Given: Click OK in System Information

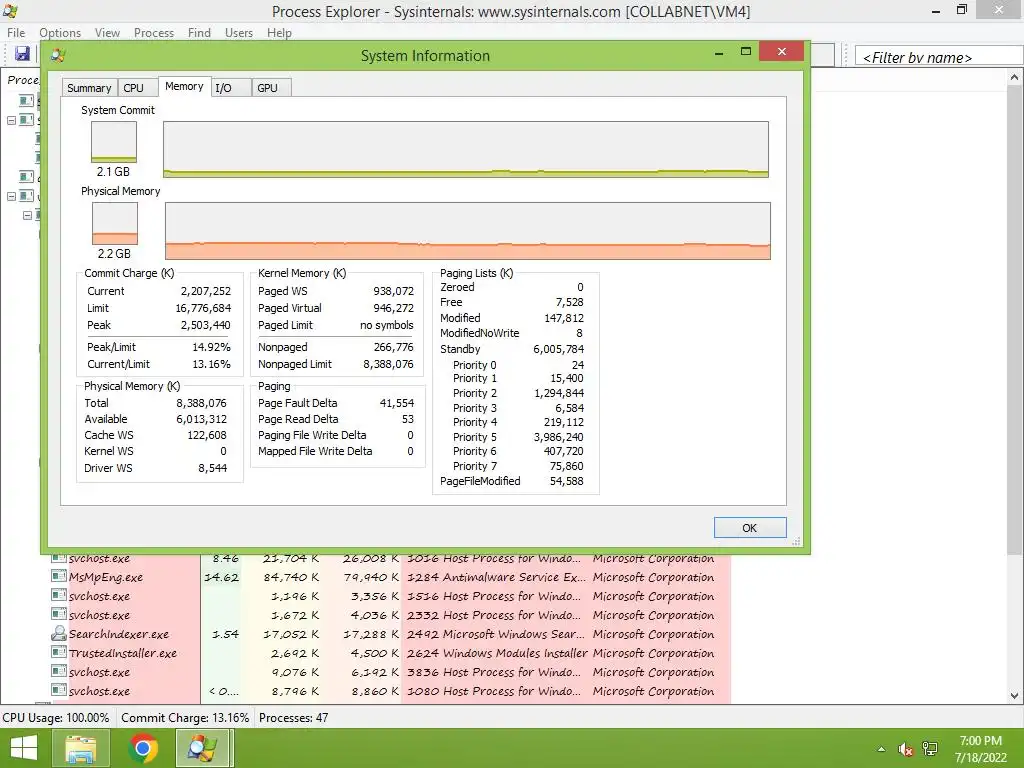Looking at the screenshot, I should pos(750,528).
